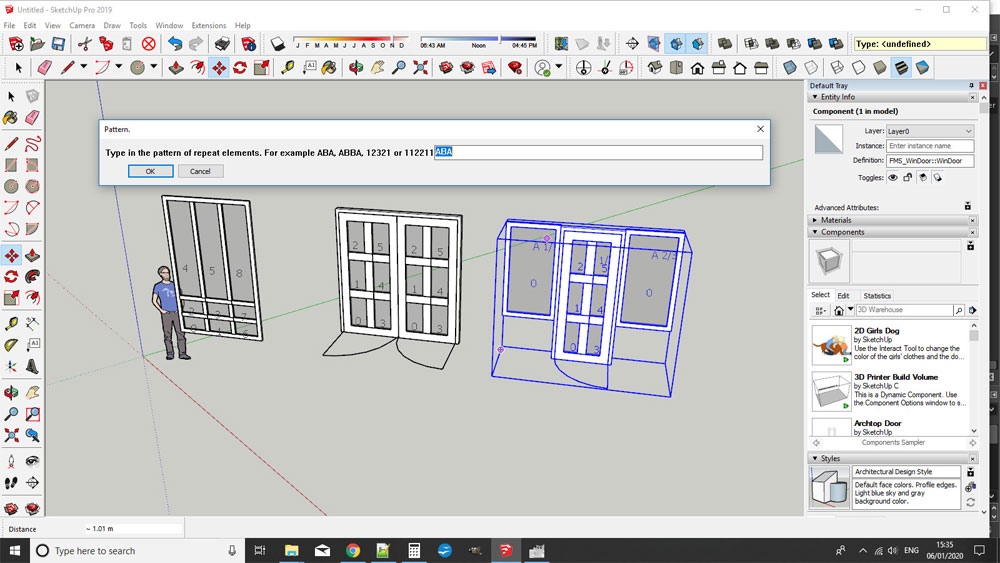Activate the Rotate tool in toolbar
1000x563 pixels.
[x=240, y=67]
